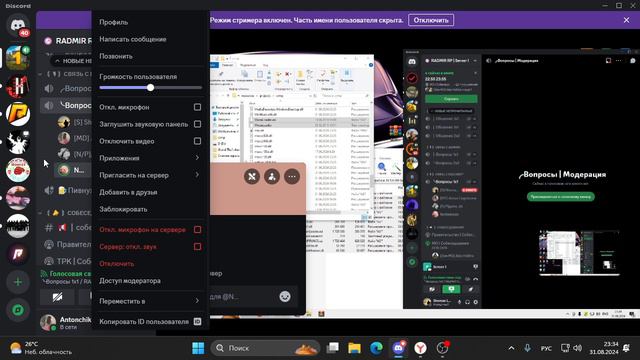Open the ТРК | Соб channel
640x360 pixels.
point(67,261)
